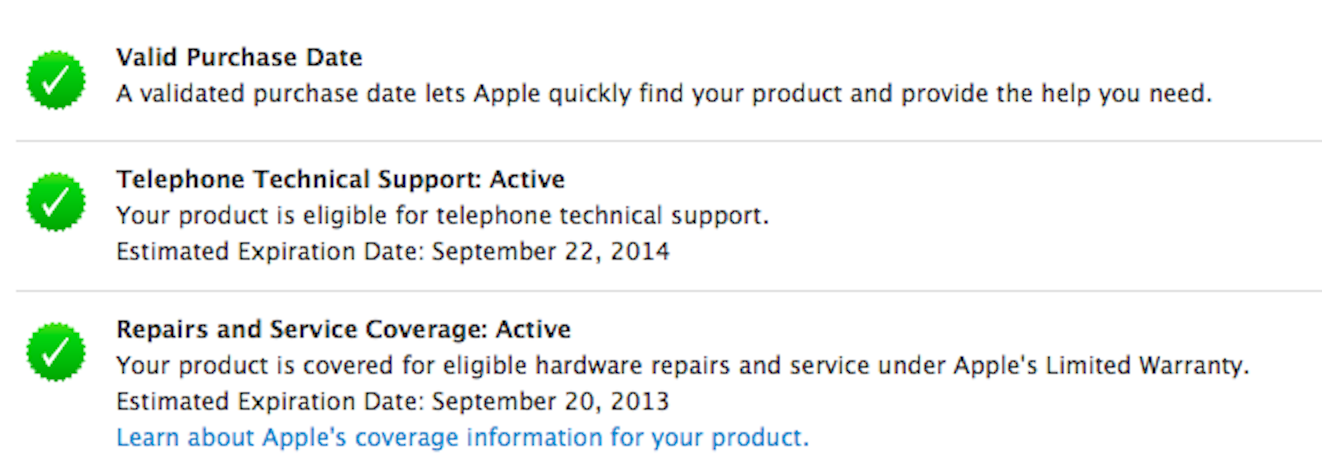
Task: Click Estimated Expiration Date label under Telephone Support
Action: 271,252
